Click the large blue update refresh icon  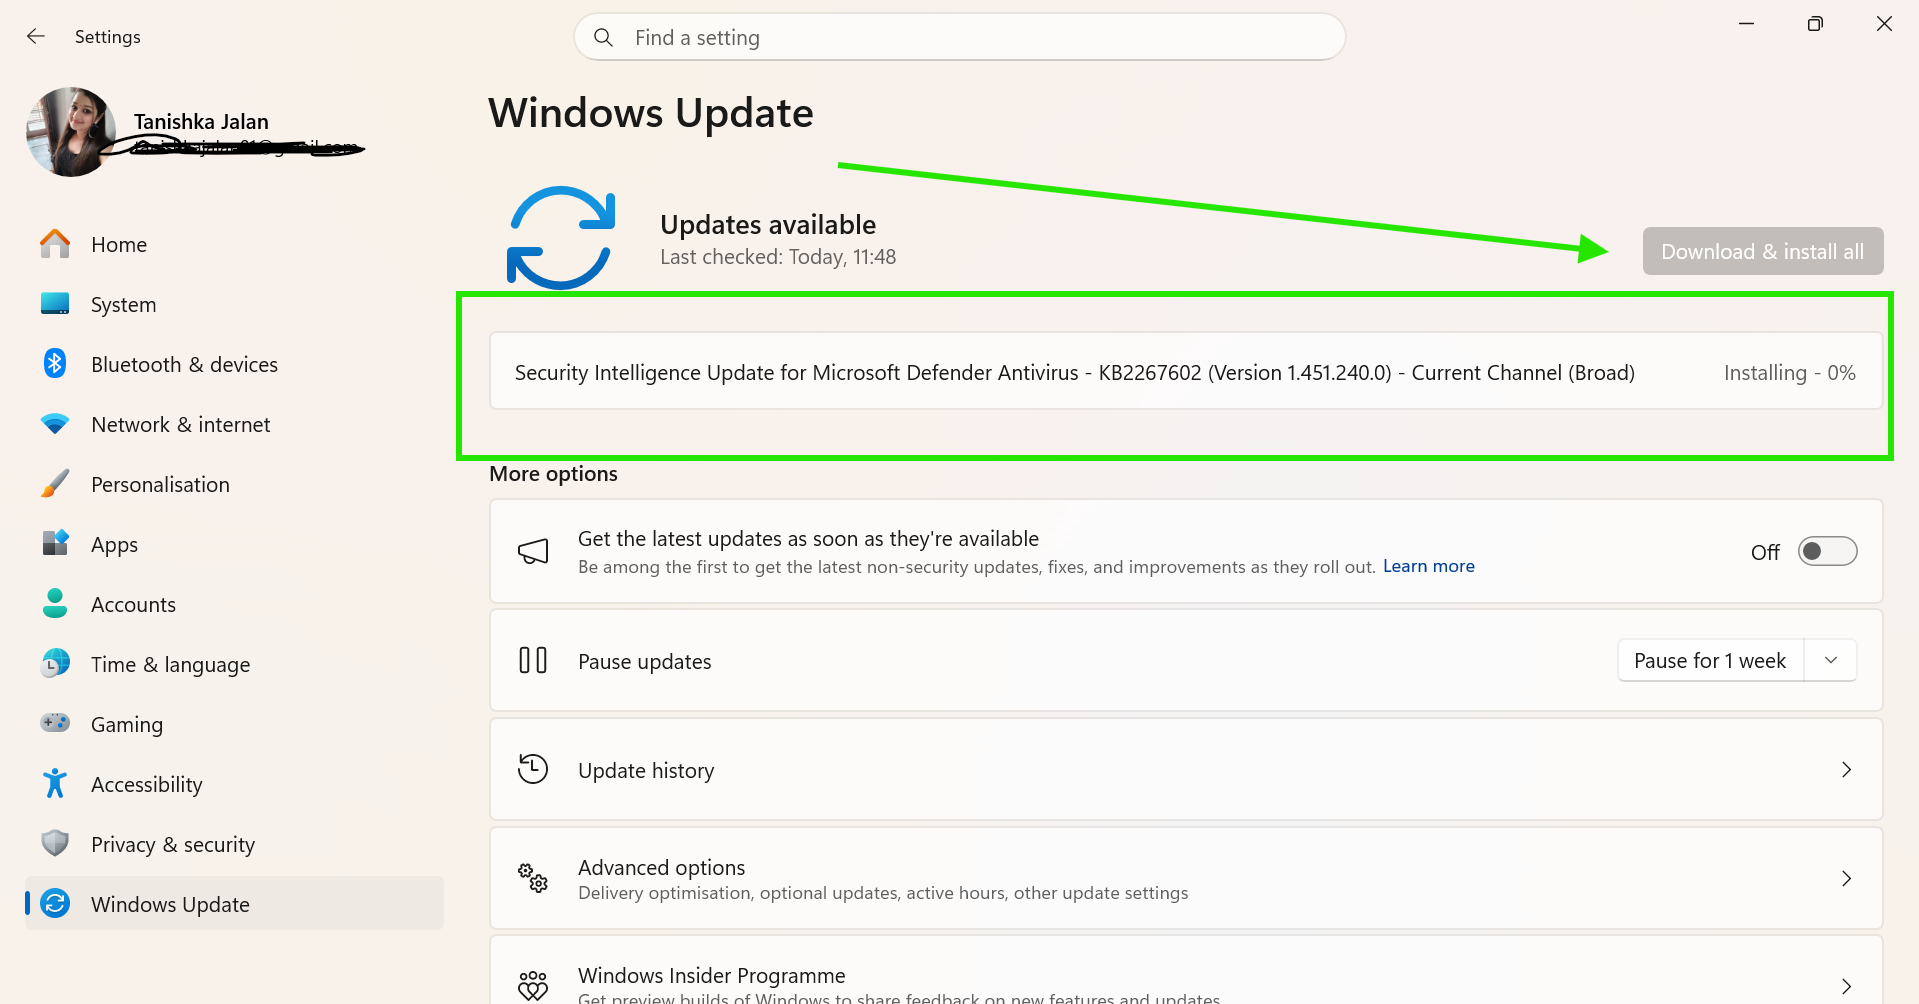pyautogui.click(x=561, y=238)
